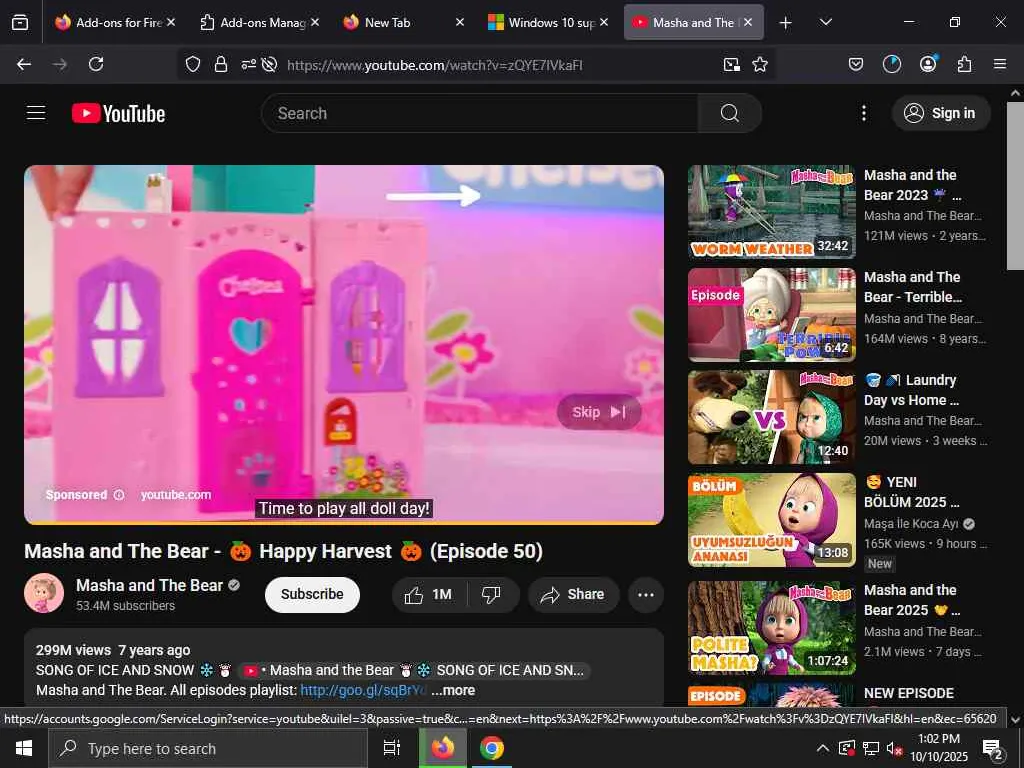
Task: Open more actions ellipsis below the video
Action: (x=646, y=594)
